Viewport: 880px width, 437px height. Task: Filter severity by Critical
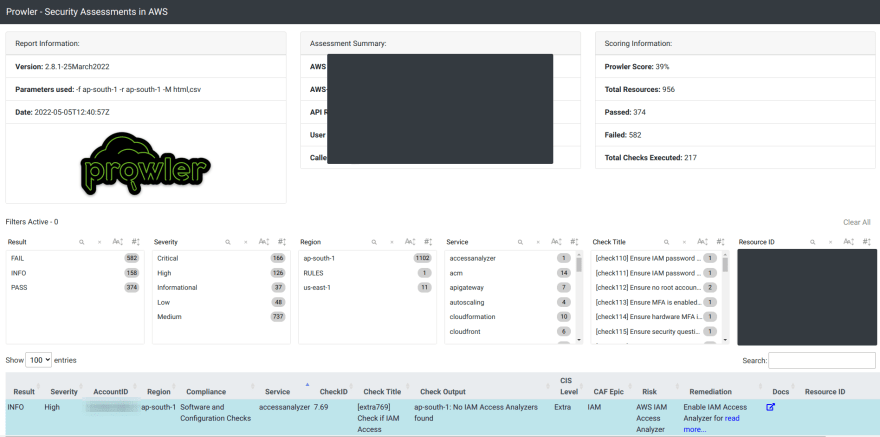(221, 259)
